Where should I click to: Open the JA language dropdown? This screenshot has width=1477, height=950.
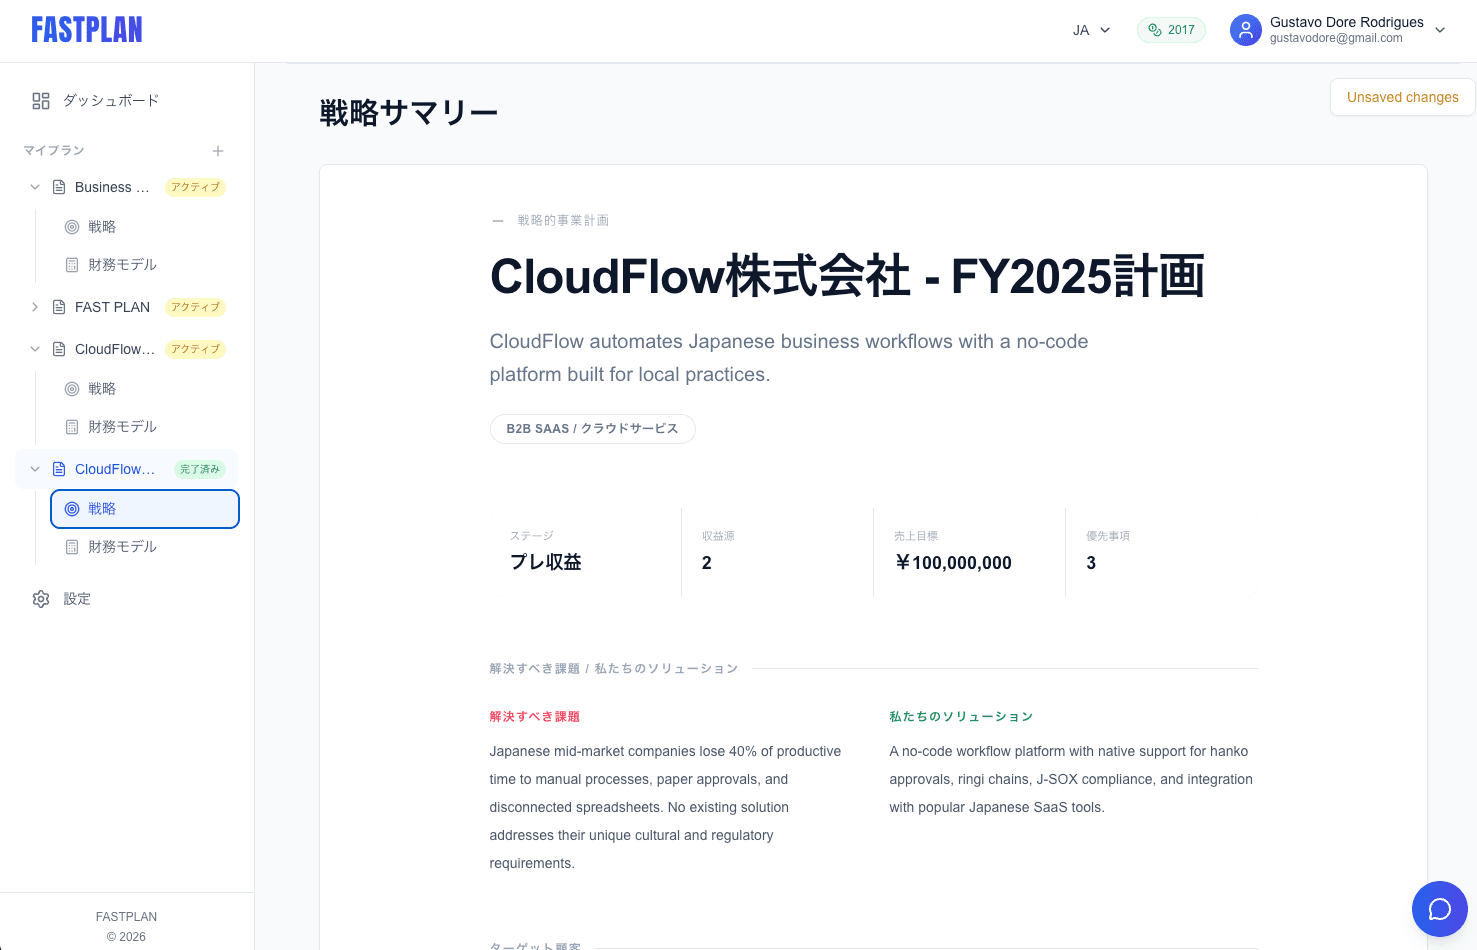pyautogui.click(x=1092, y=30)
